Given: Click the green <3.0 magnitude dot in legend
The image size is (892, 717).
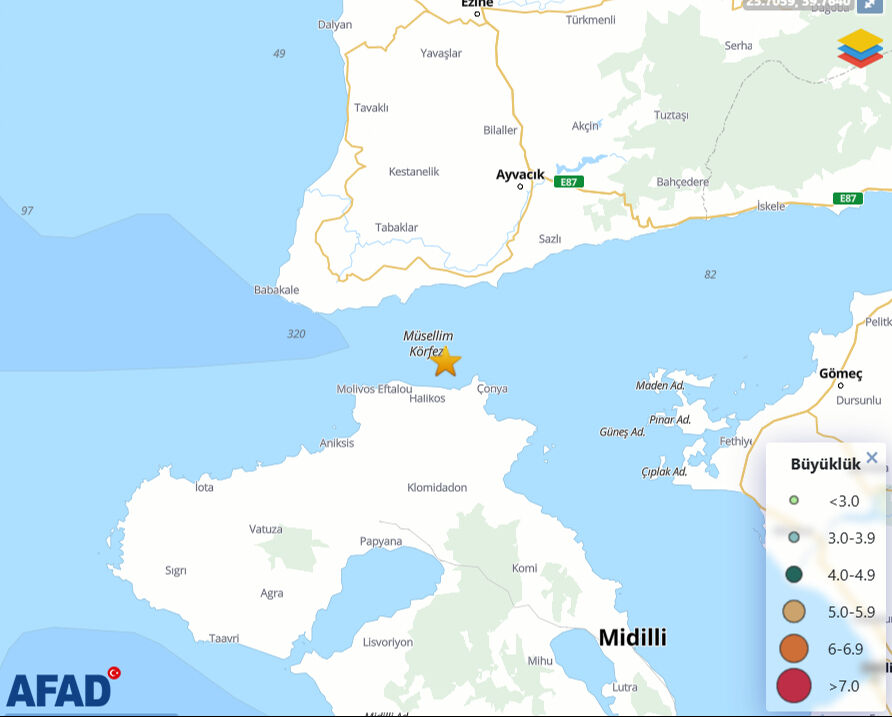Looking at the screenshot, I should 795,501.
